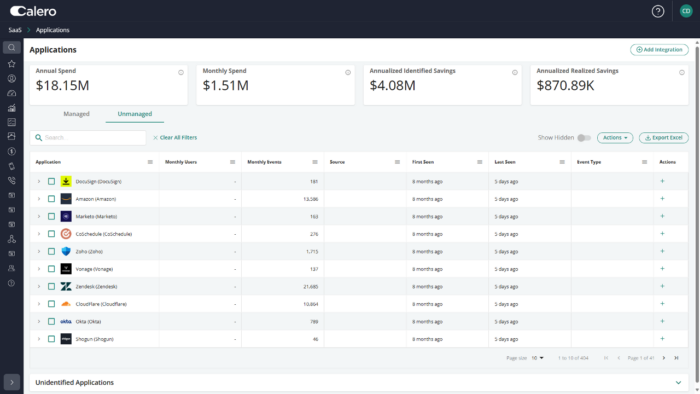Click Monthly Spend info icon

(x=348, y=72)
